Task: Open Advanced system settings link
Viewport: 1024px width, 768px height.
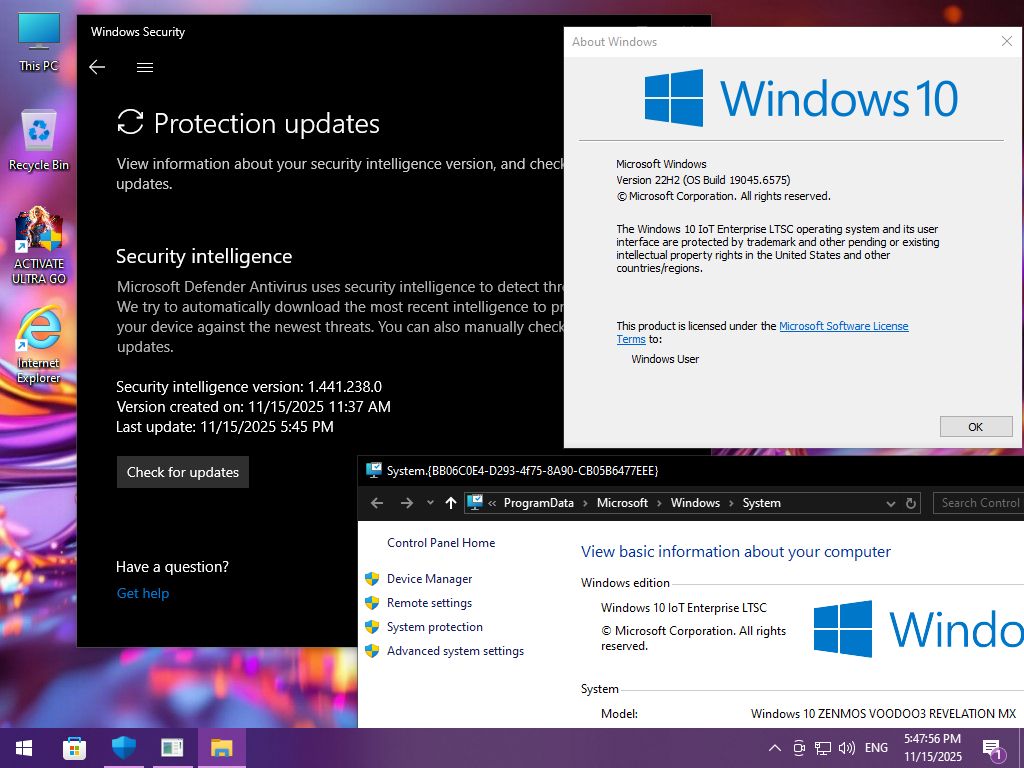Action: pos(455,651)
